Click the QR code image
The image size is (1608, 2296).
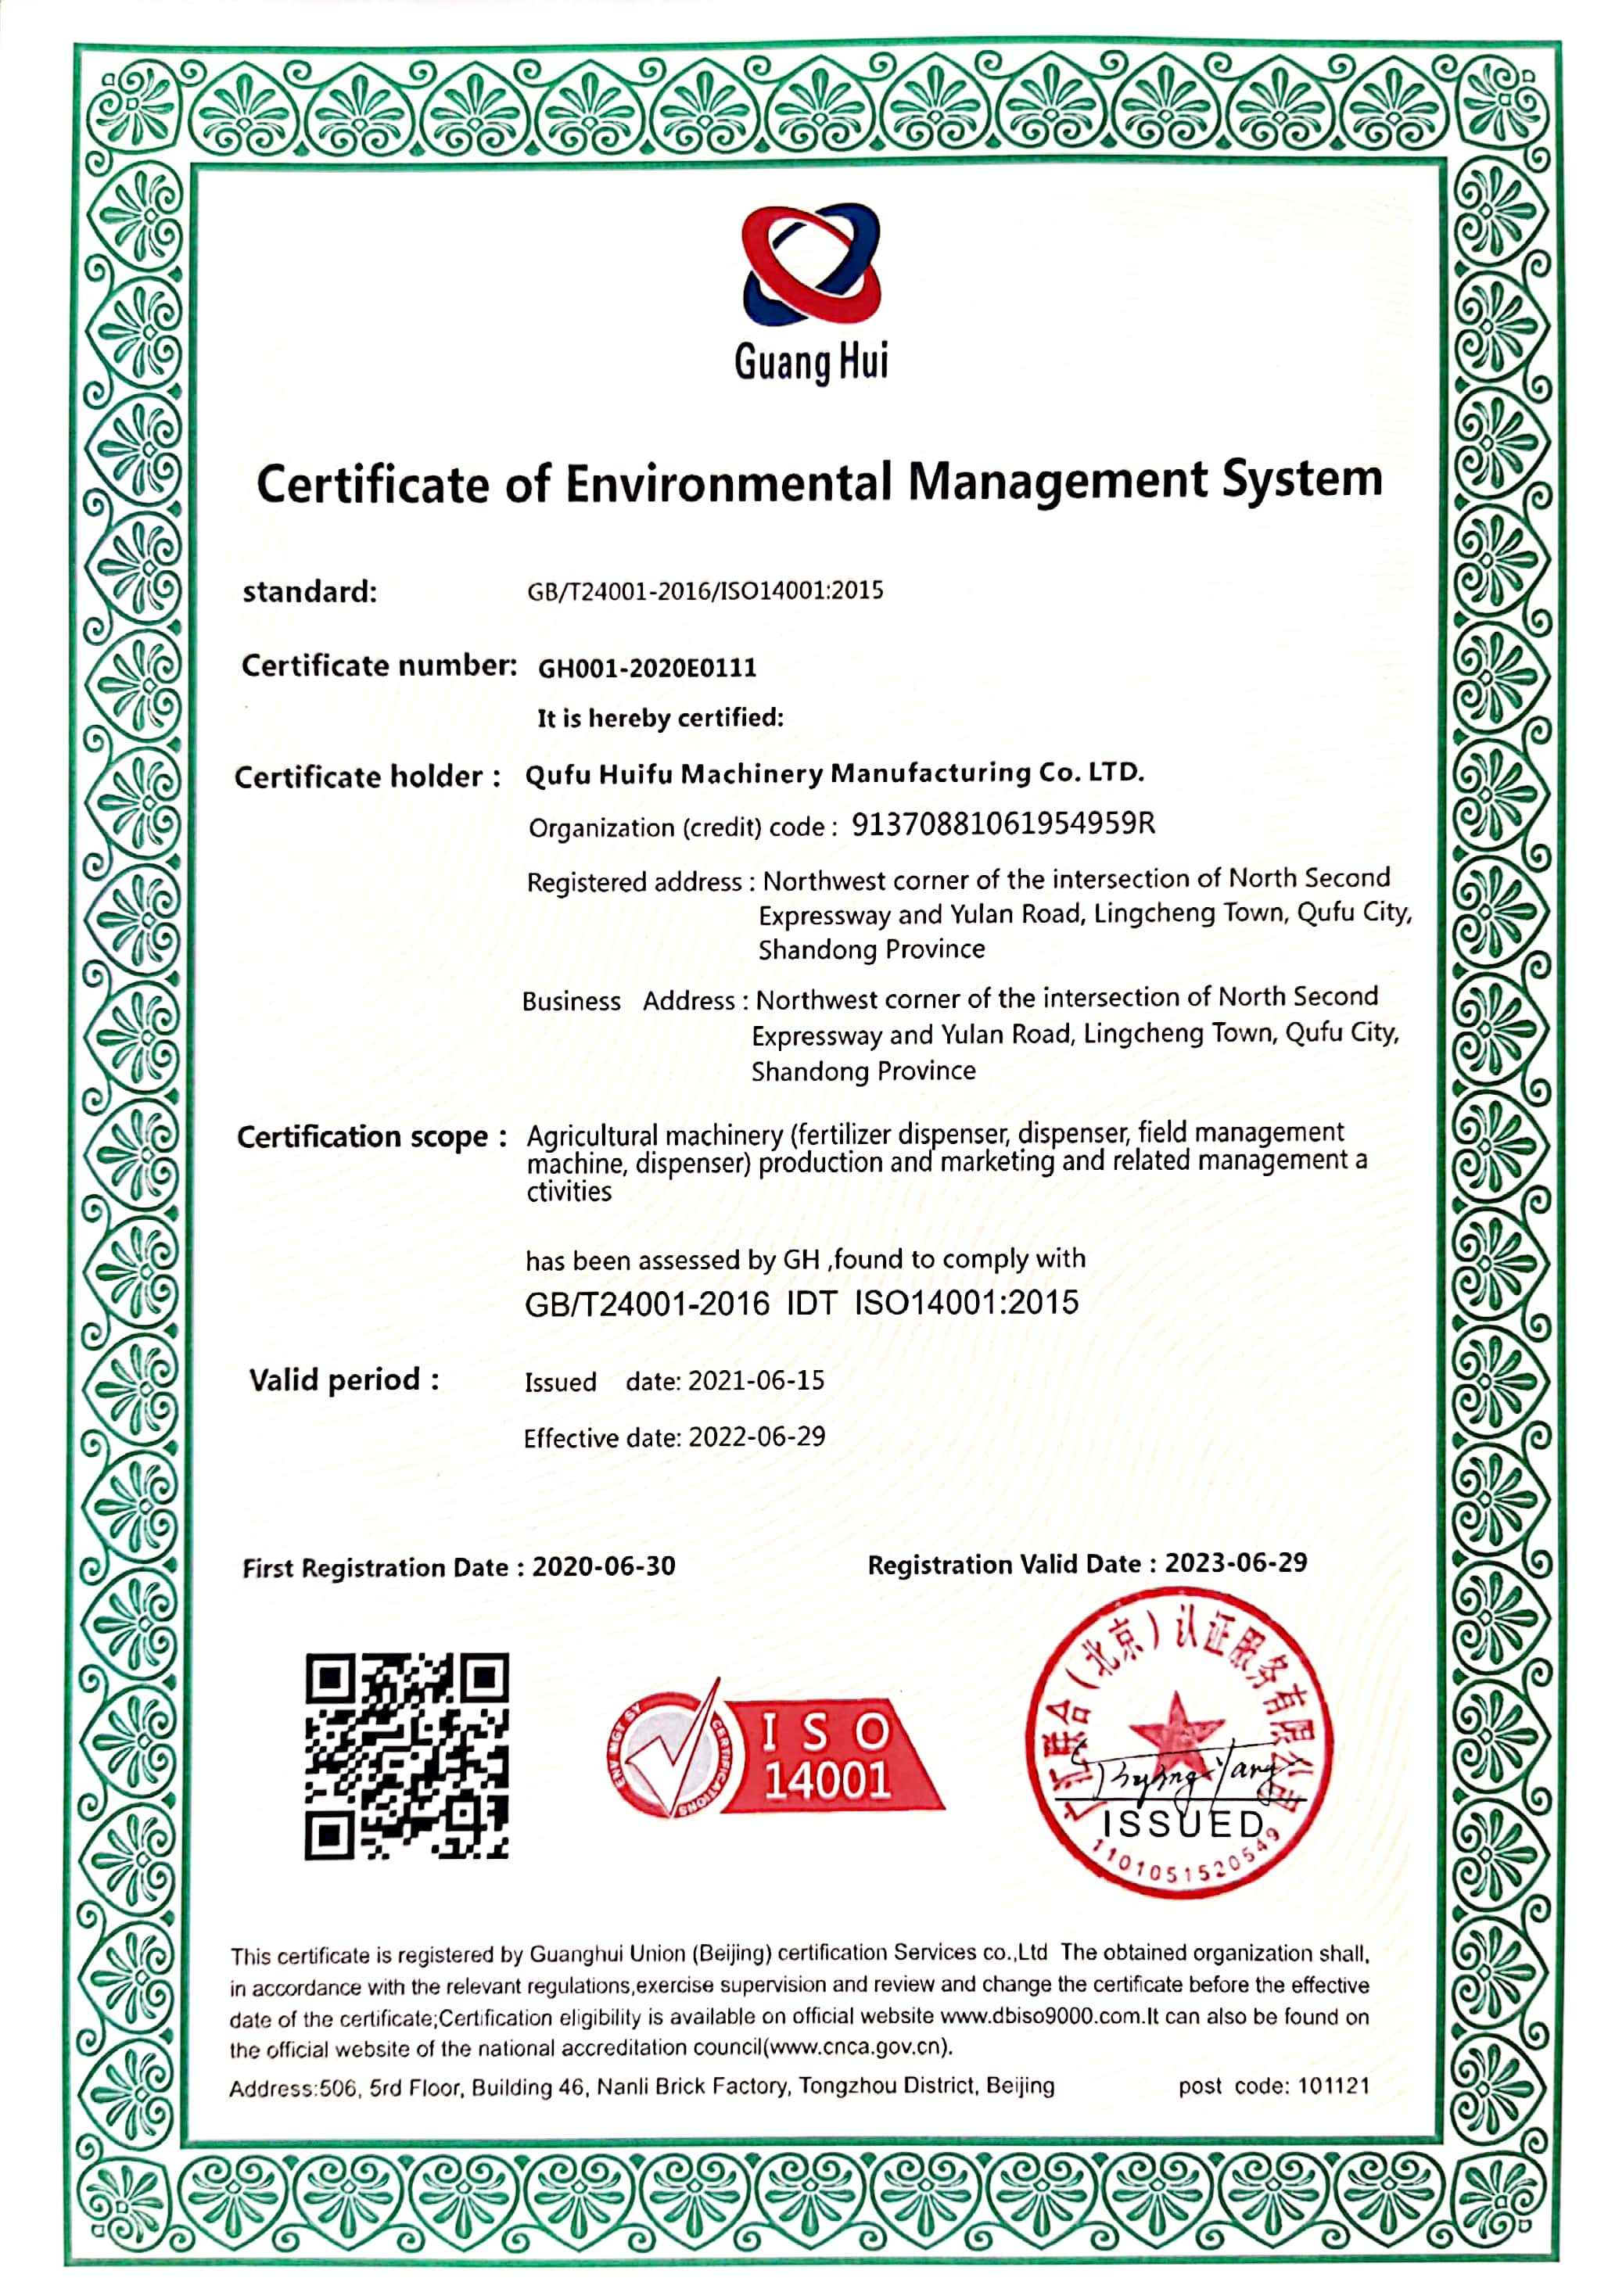click(407, 1757)
